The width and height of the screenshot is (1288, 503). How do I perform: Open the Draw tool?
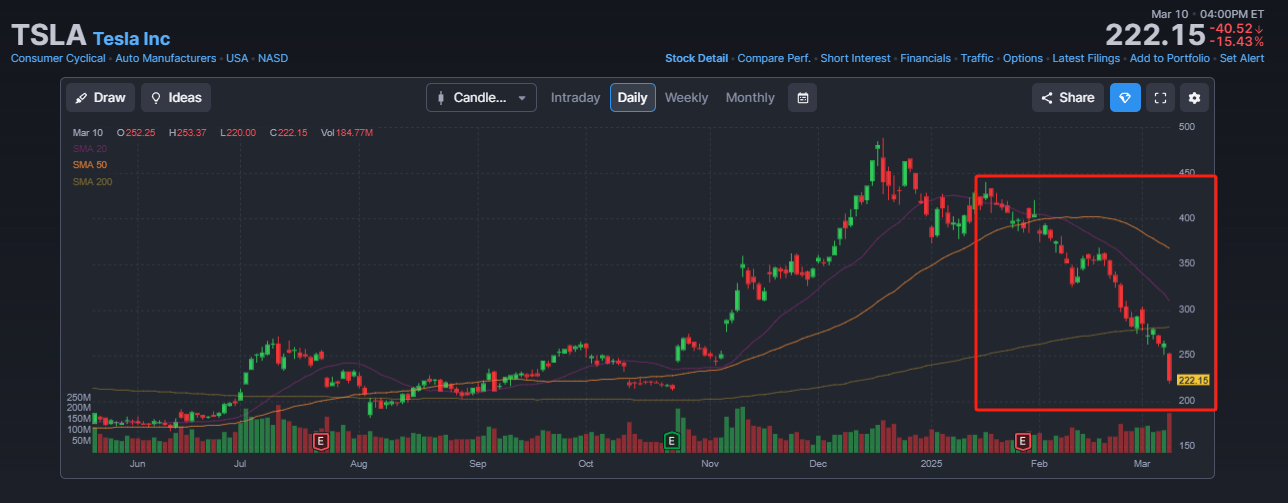pos(101,98)
